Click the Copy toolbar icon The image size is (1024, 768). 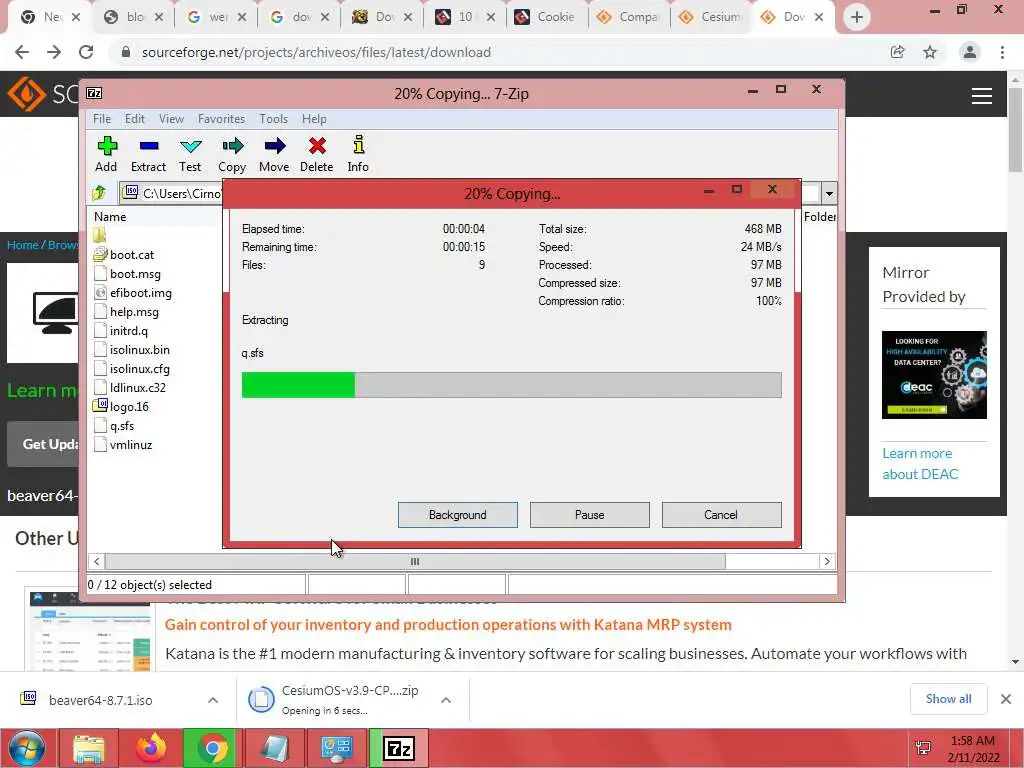pyautogui.click(x=232, y=154)
